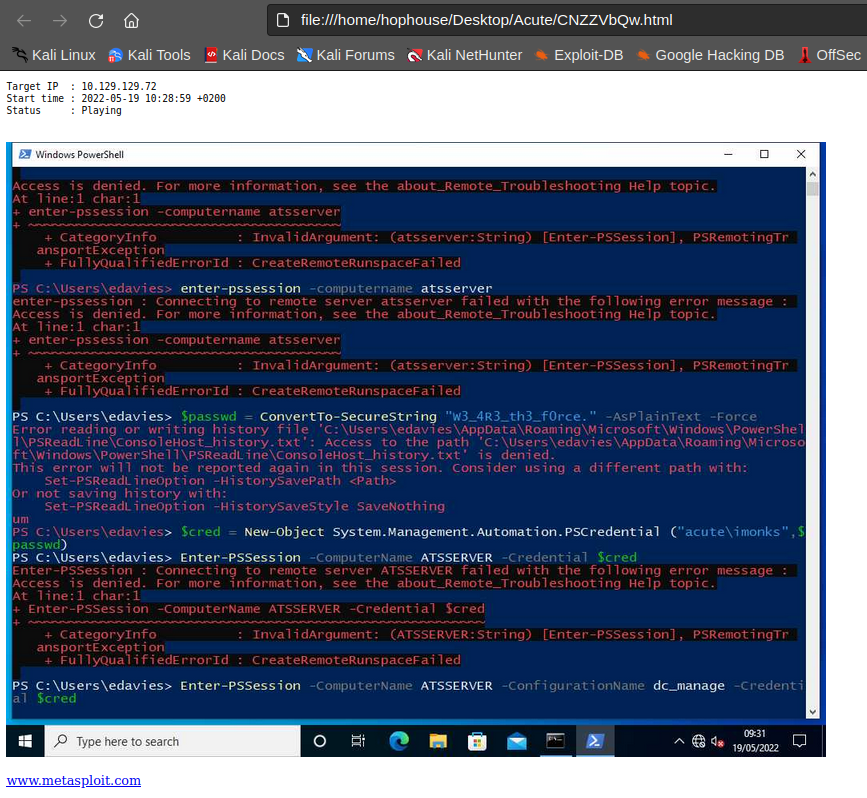Open the Mail app from the taskbar

(x=516, y=740)
